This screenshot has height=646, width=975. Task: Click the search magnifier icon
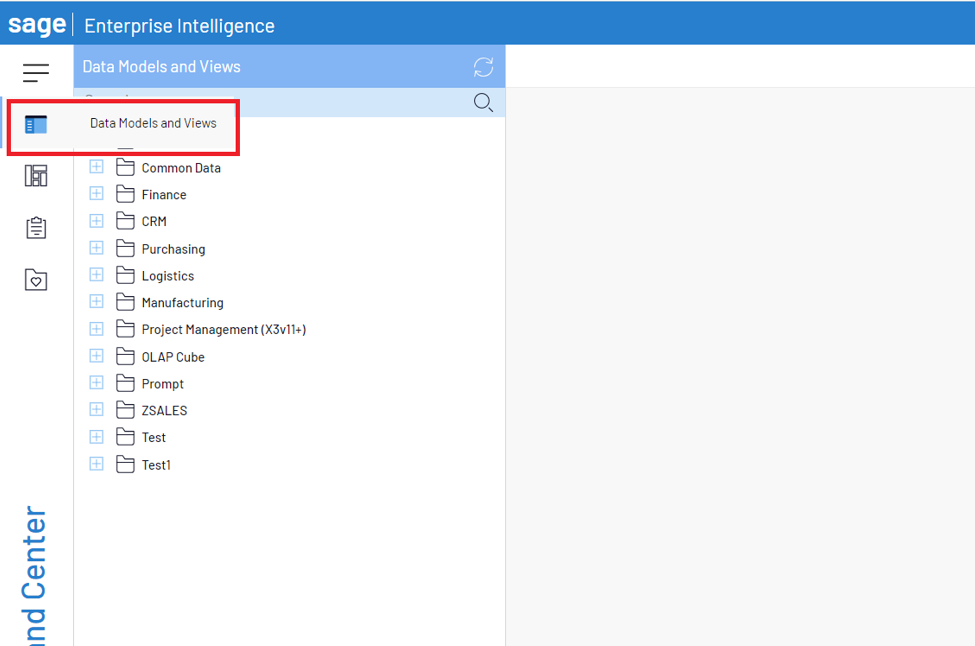pyautogui.click(x=483, y=102)
